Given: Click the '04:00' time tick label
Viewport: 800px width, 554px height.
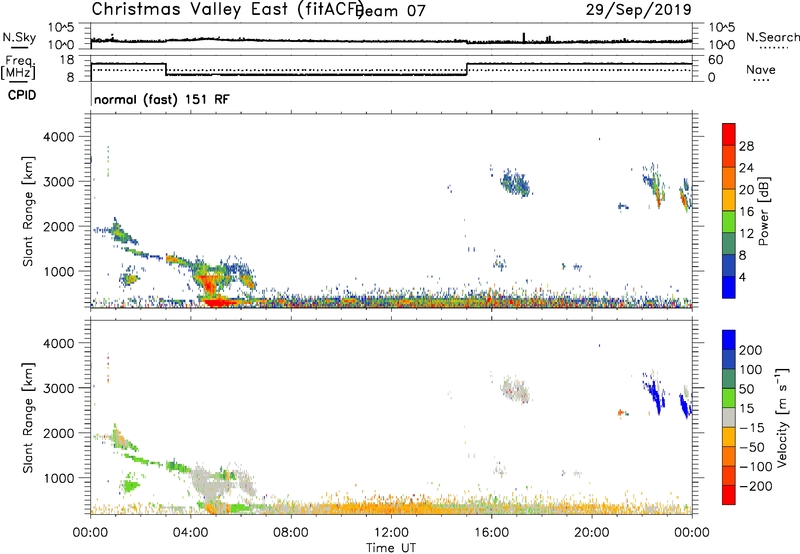Looking at the screenshot, I should pos(191,533).
